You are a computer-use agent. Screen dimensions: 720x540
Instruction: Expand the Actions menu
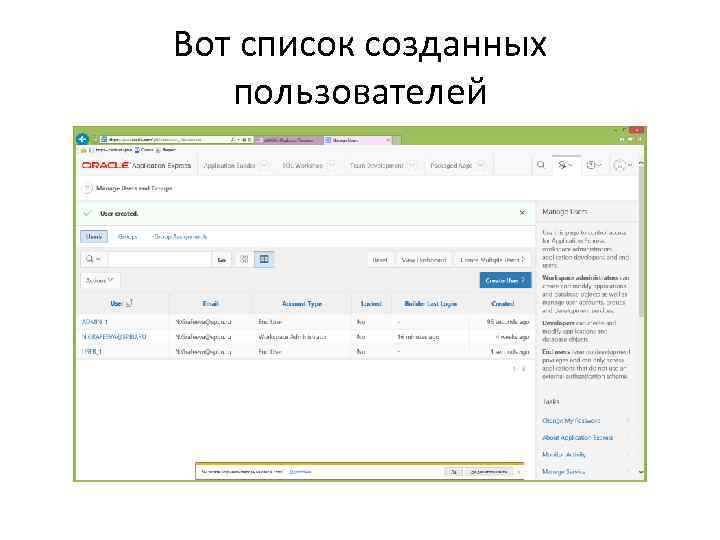[x=100, y=280]
